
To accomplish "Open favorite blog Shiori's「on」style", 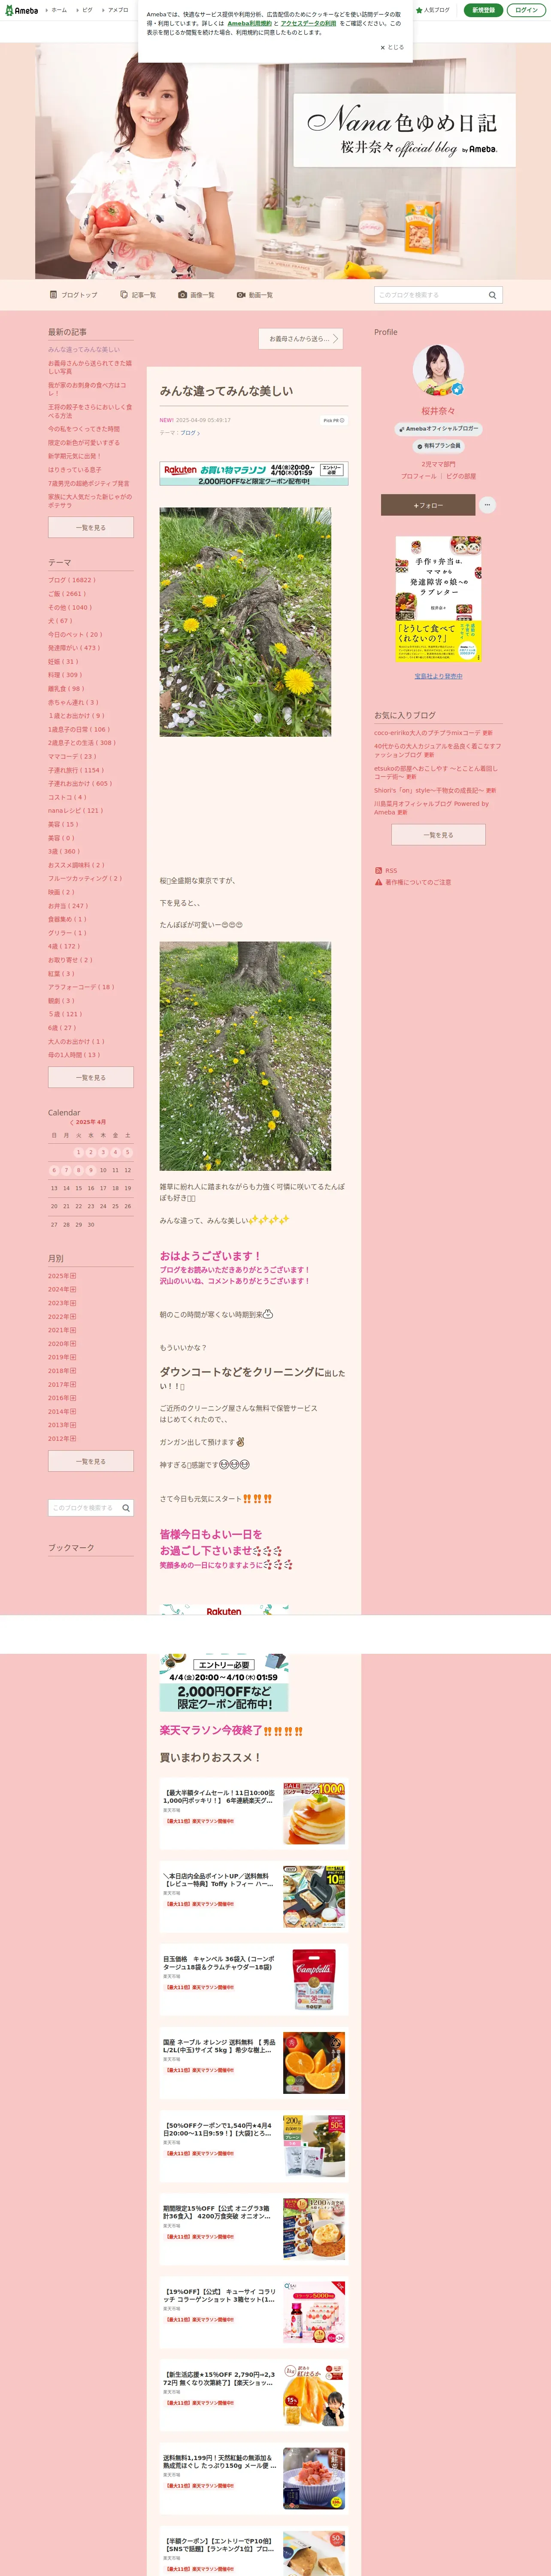I will click(429, 790).
